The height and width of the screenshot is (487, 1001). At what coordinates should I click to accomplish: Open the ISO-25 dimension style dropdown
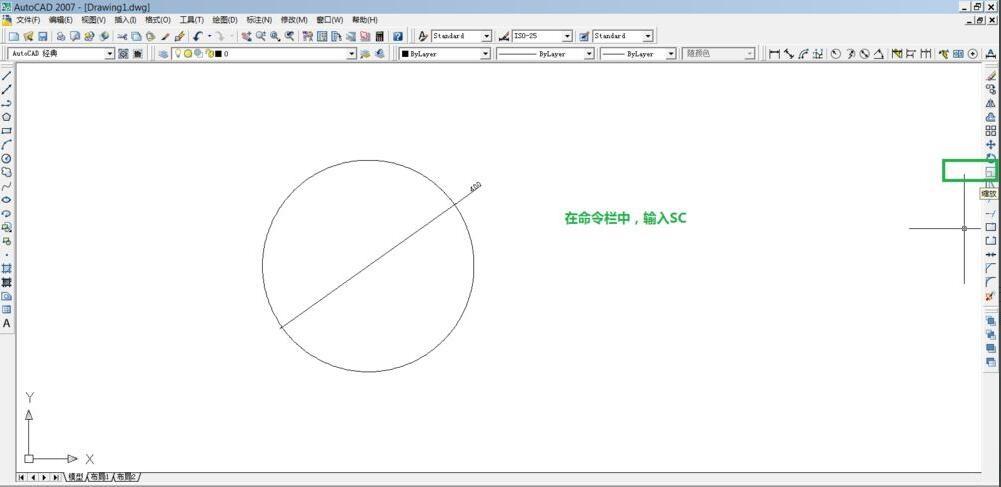point(568,36)
